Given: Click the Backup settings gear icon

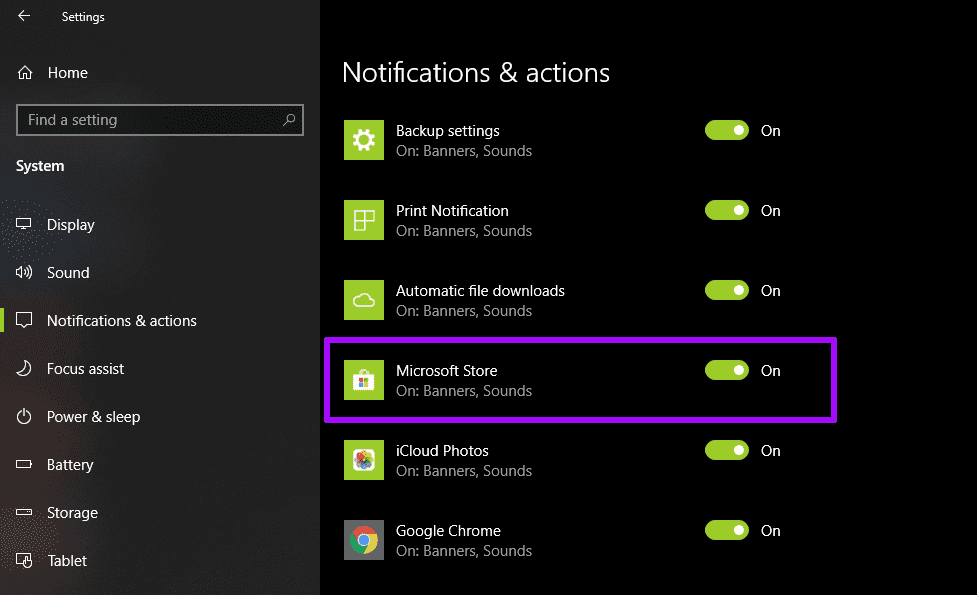Looking at the screenshot, I should 364,140.
